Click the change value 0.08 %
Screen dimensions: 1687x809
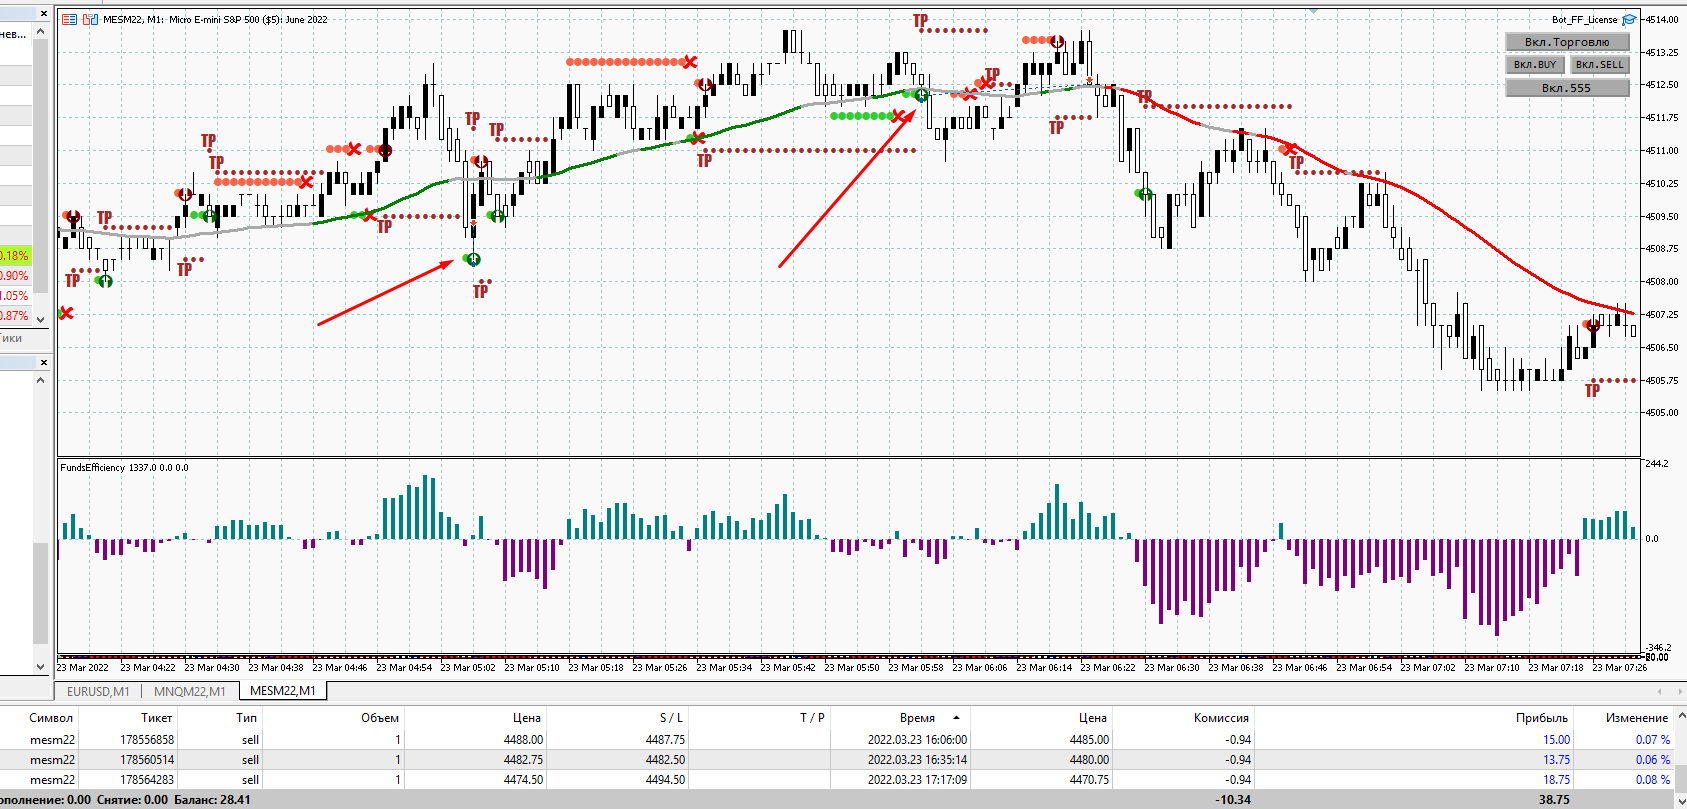[1652, 780]
